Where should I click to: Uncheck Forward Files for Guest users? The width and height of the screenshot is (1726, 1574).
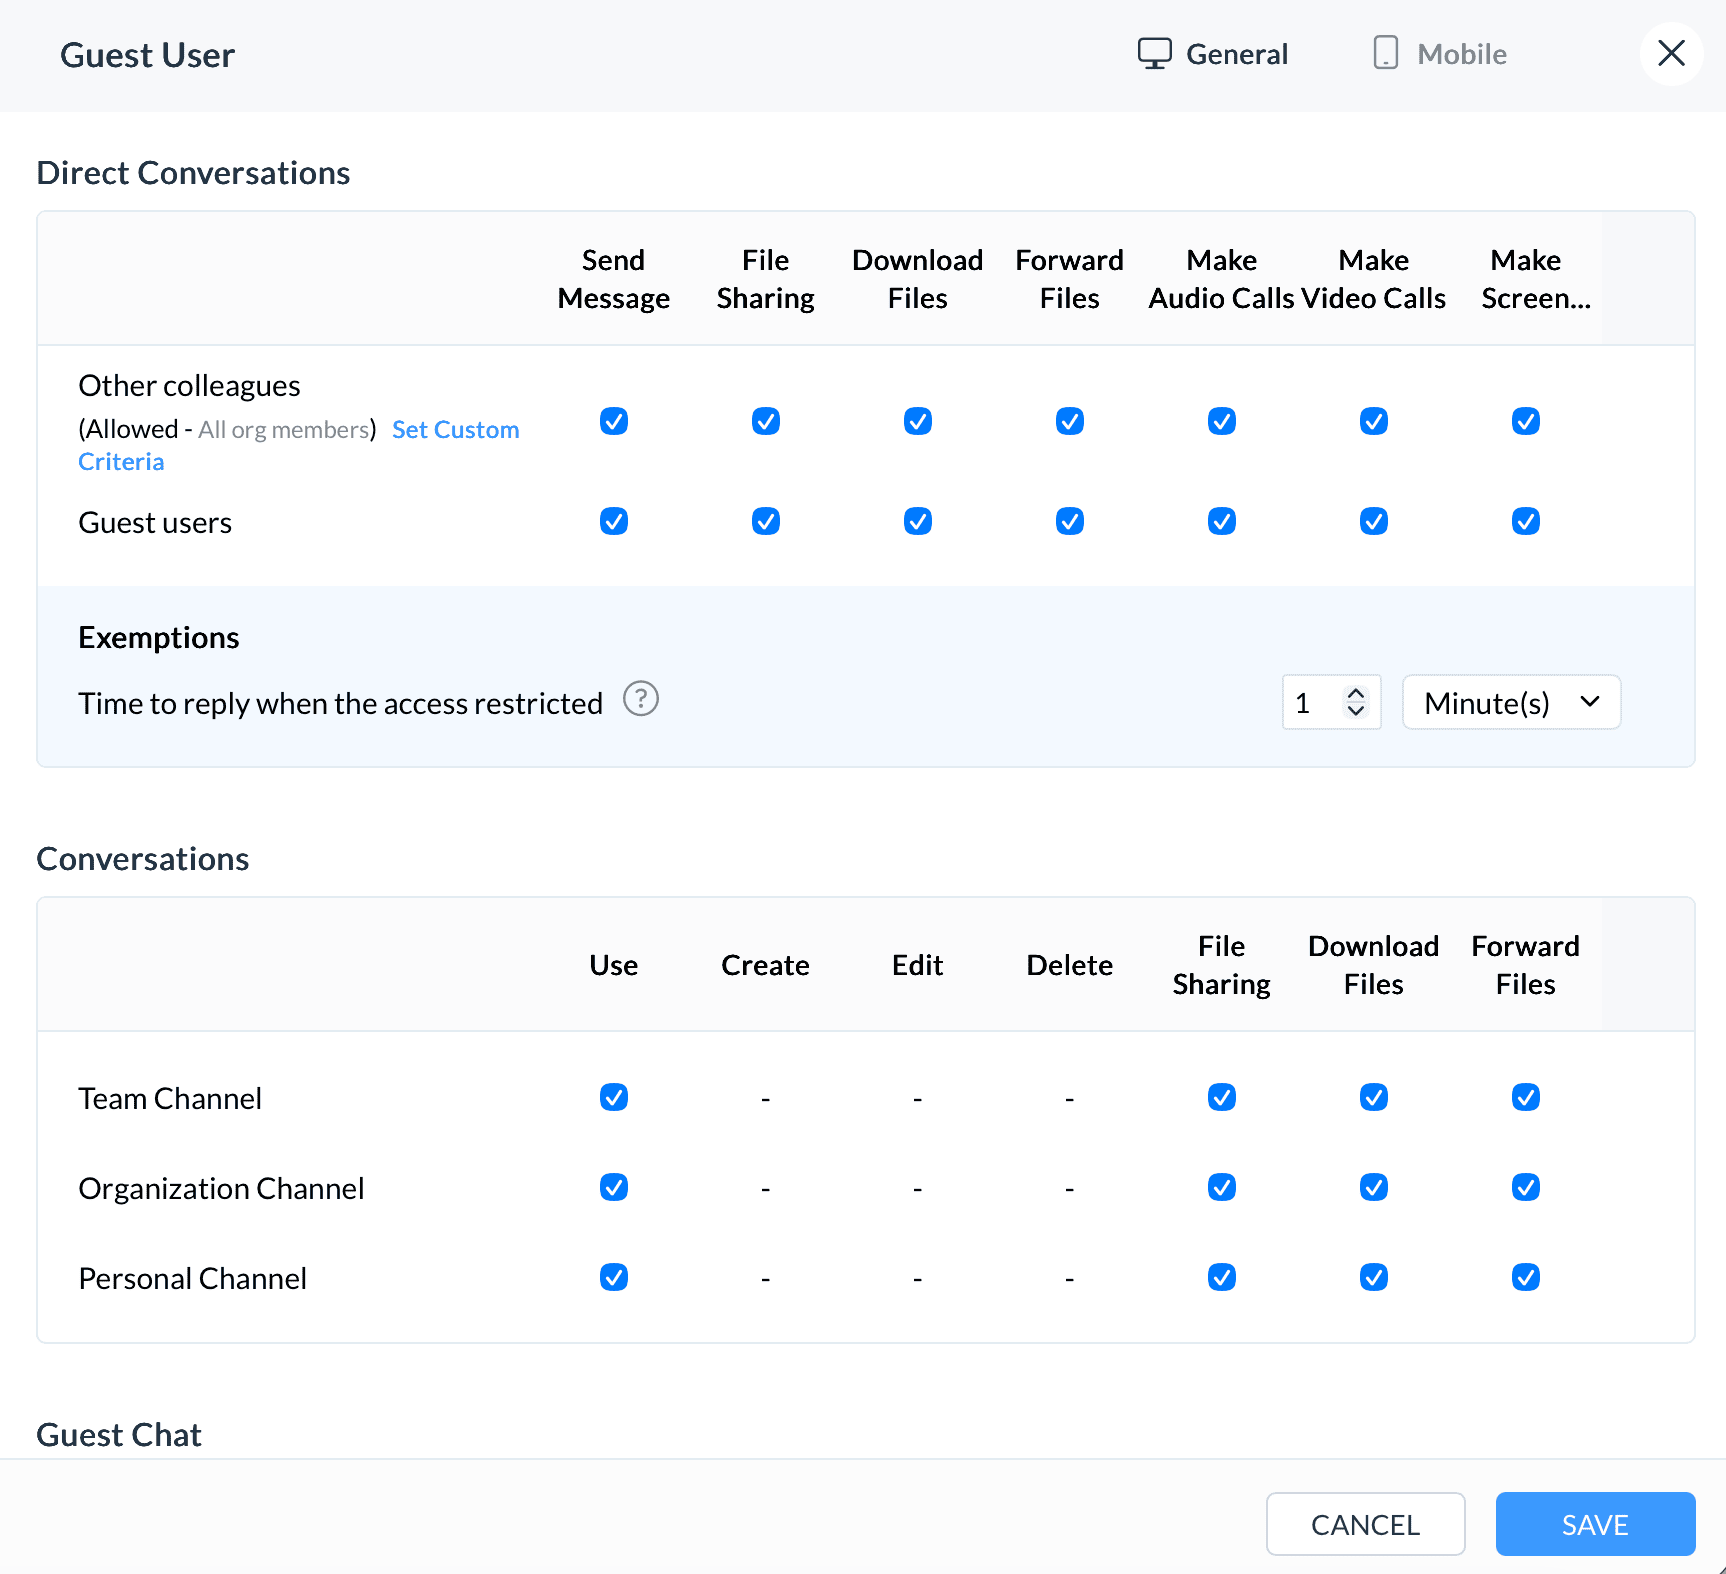click(1070, 521)
